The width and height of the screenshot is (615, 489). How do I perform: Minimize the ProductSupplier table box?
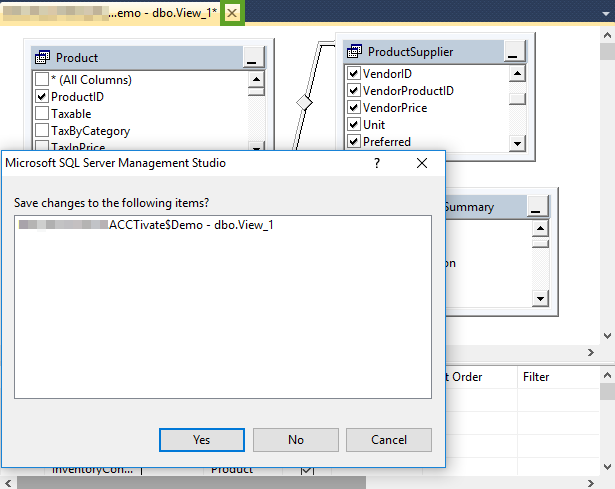point(513,52)
